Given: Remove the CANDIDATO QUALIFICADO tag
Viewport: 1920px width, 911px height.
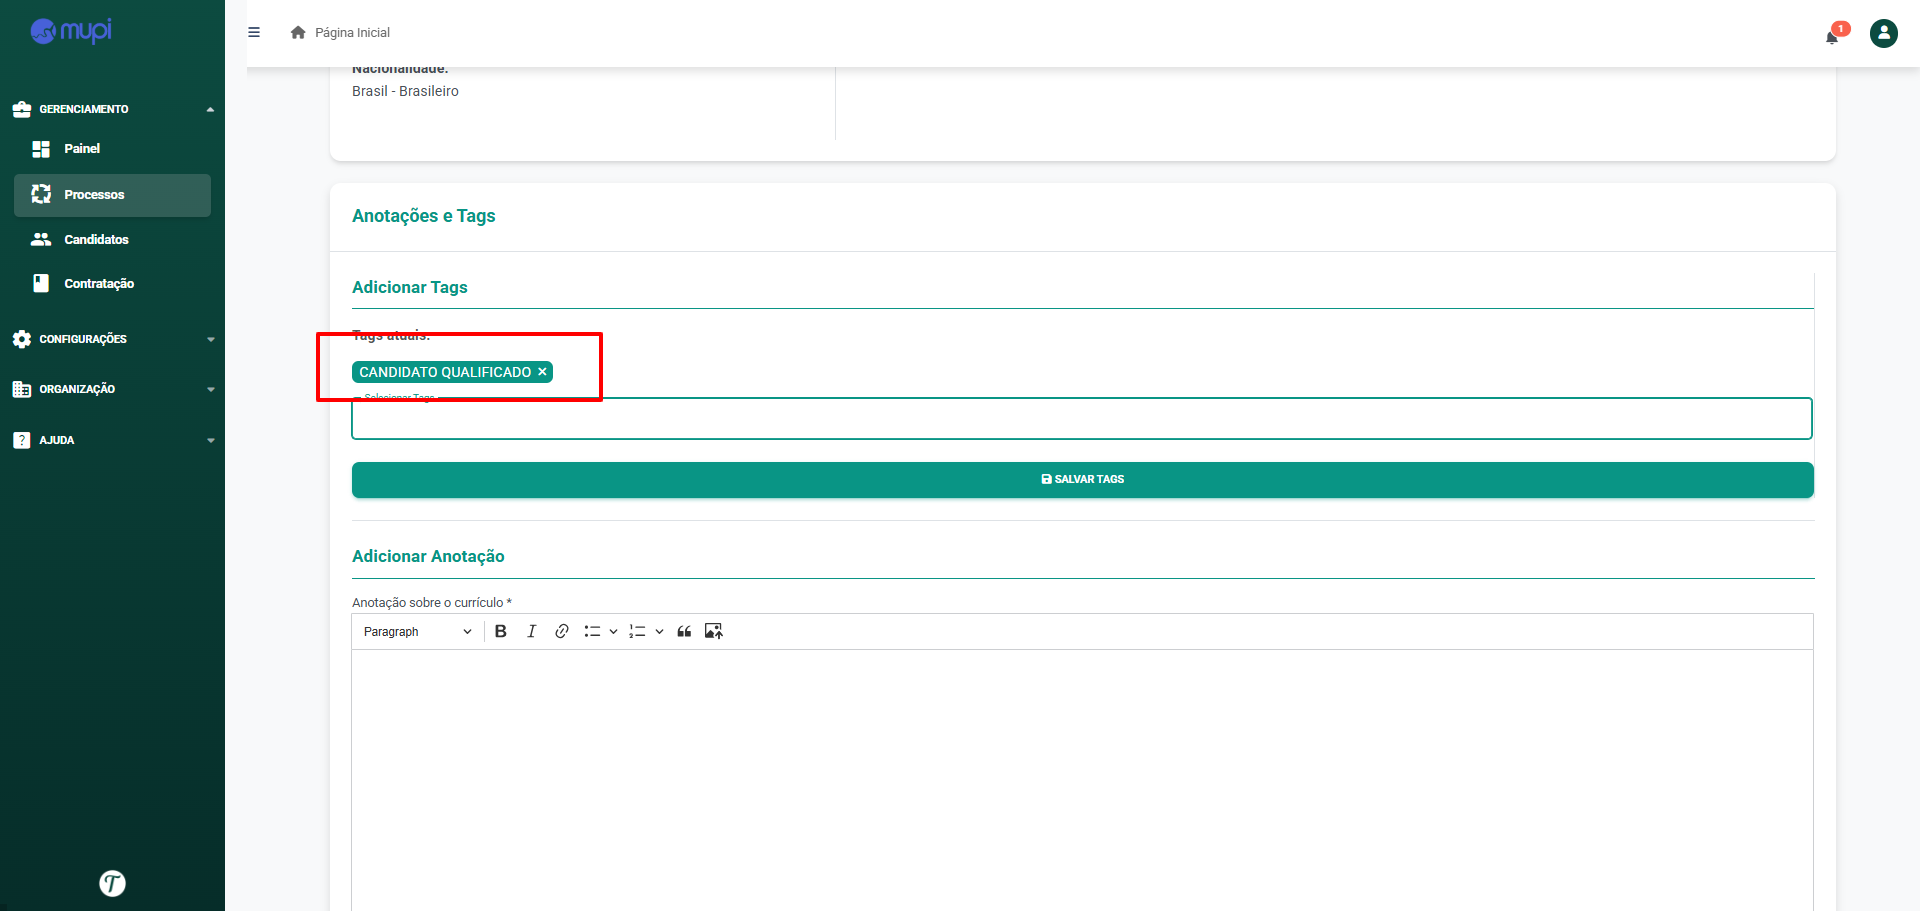Looking at the screenshot, I should click(x=543, y=372).
